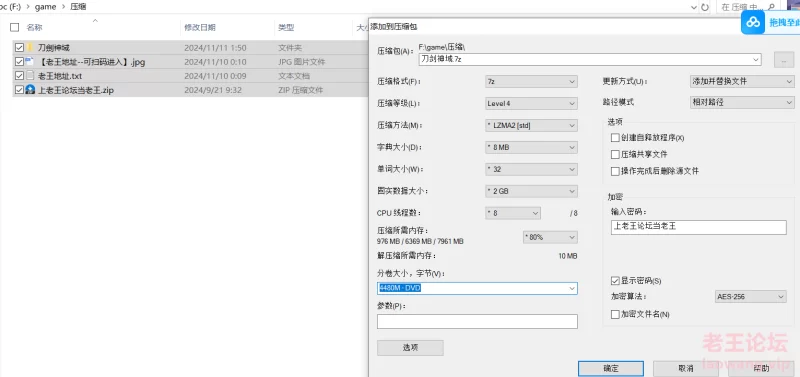
Task: Open the CPU 线程数 dropdown
Action: 513,213
